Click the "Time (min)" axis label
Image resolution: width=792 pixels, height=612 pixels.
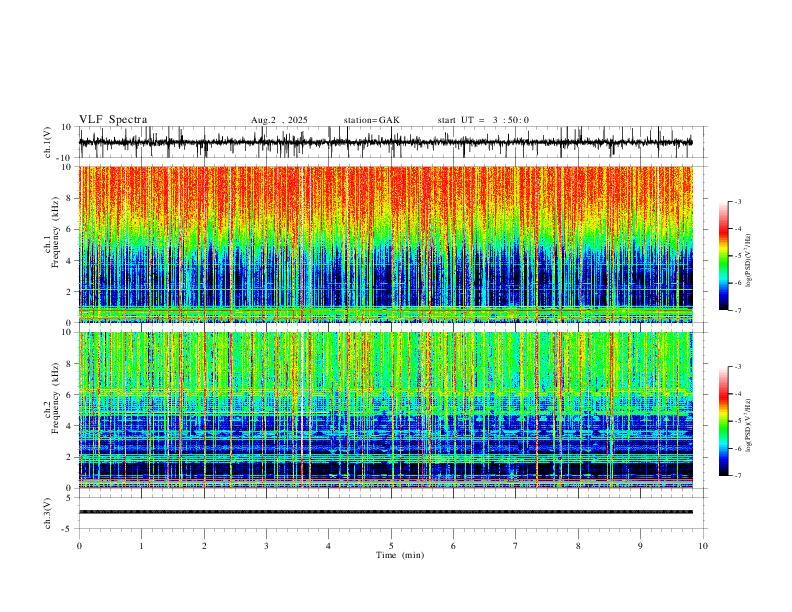(x=400, y=555)
